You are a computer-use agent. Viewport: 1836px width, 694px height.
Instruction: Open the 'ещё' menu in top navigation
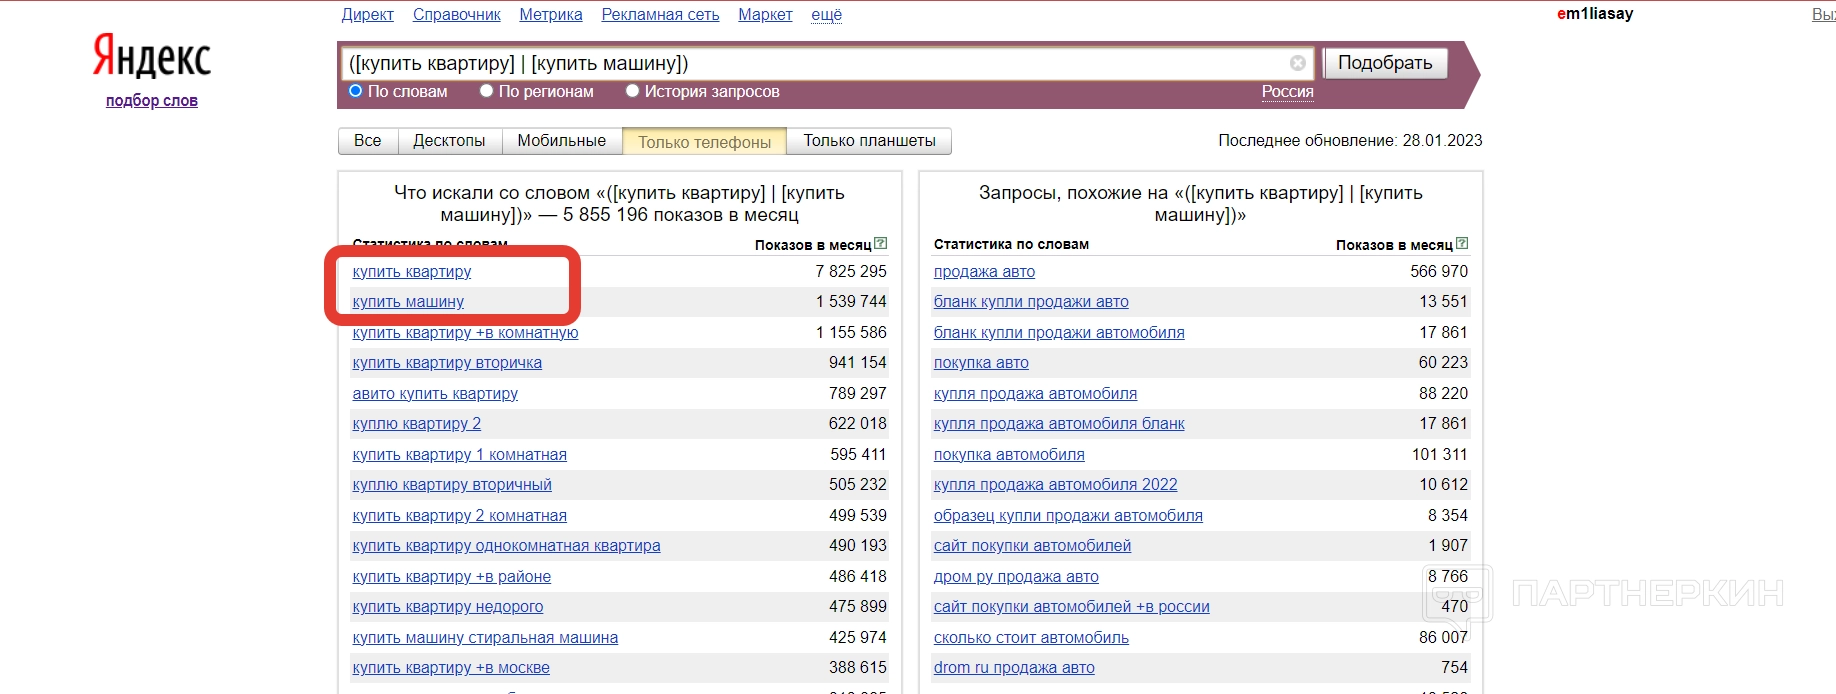[826, 14]
